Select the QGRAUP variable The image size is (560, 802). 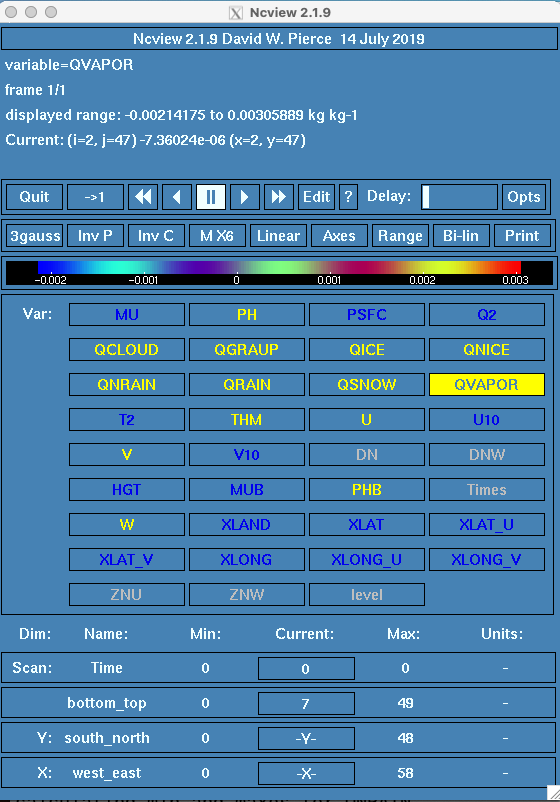coord(247,349)
